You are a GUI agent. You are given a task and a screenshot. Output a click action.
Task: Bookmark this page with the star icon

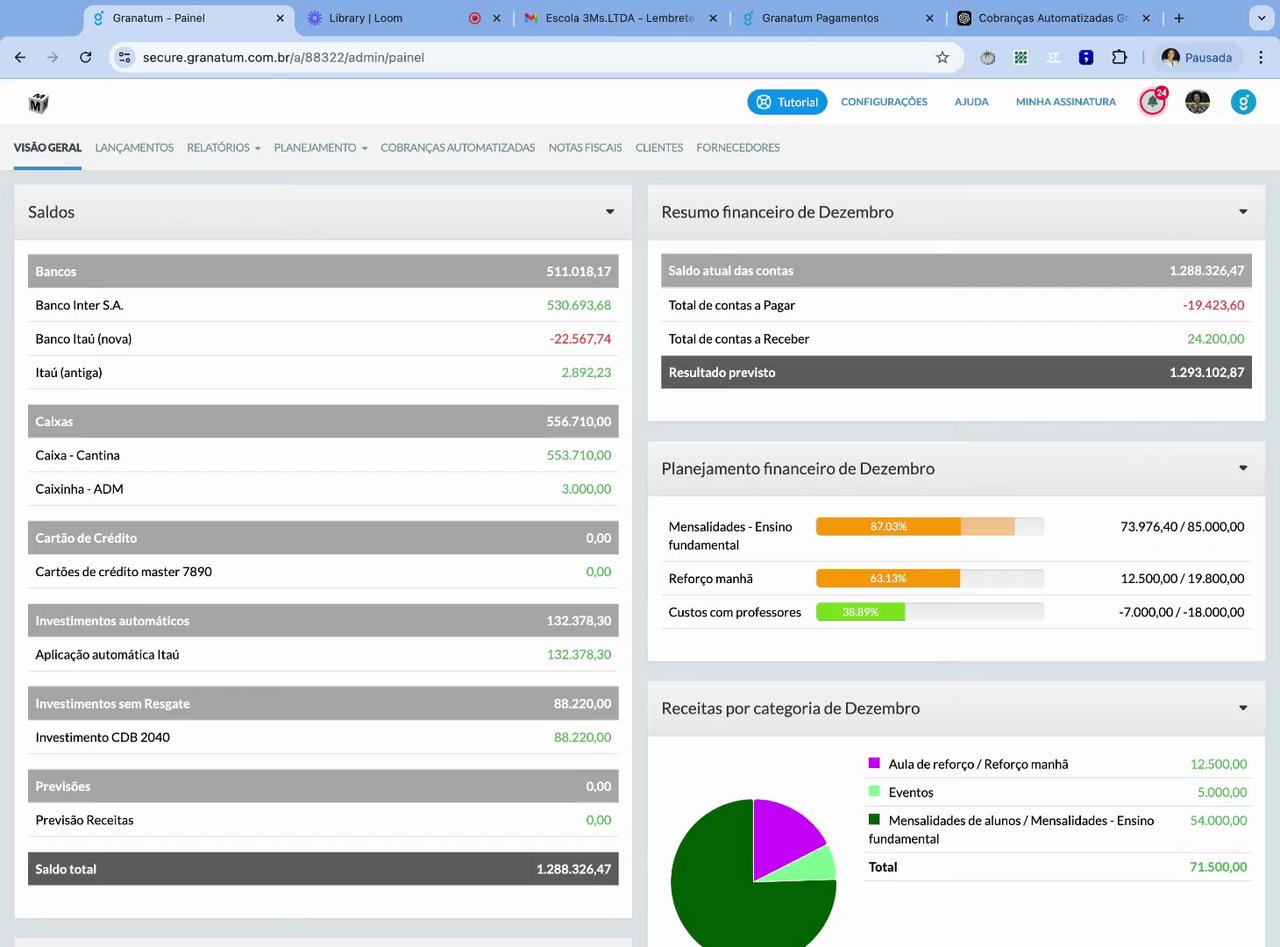tap(942, 58)
